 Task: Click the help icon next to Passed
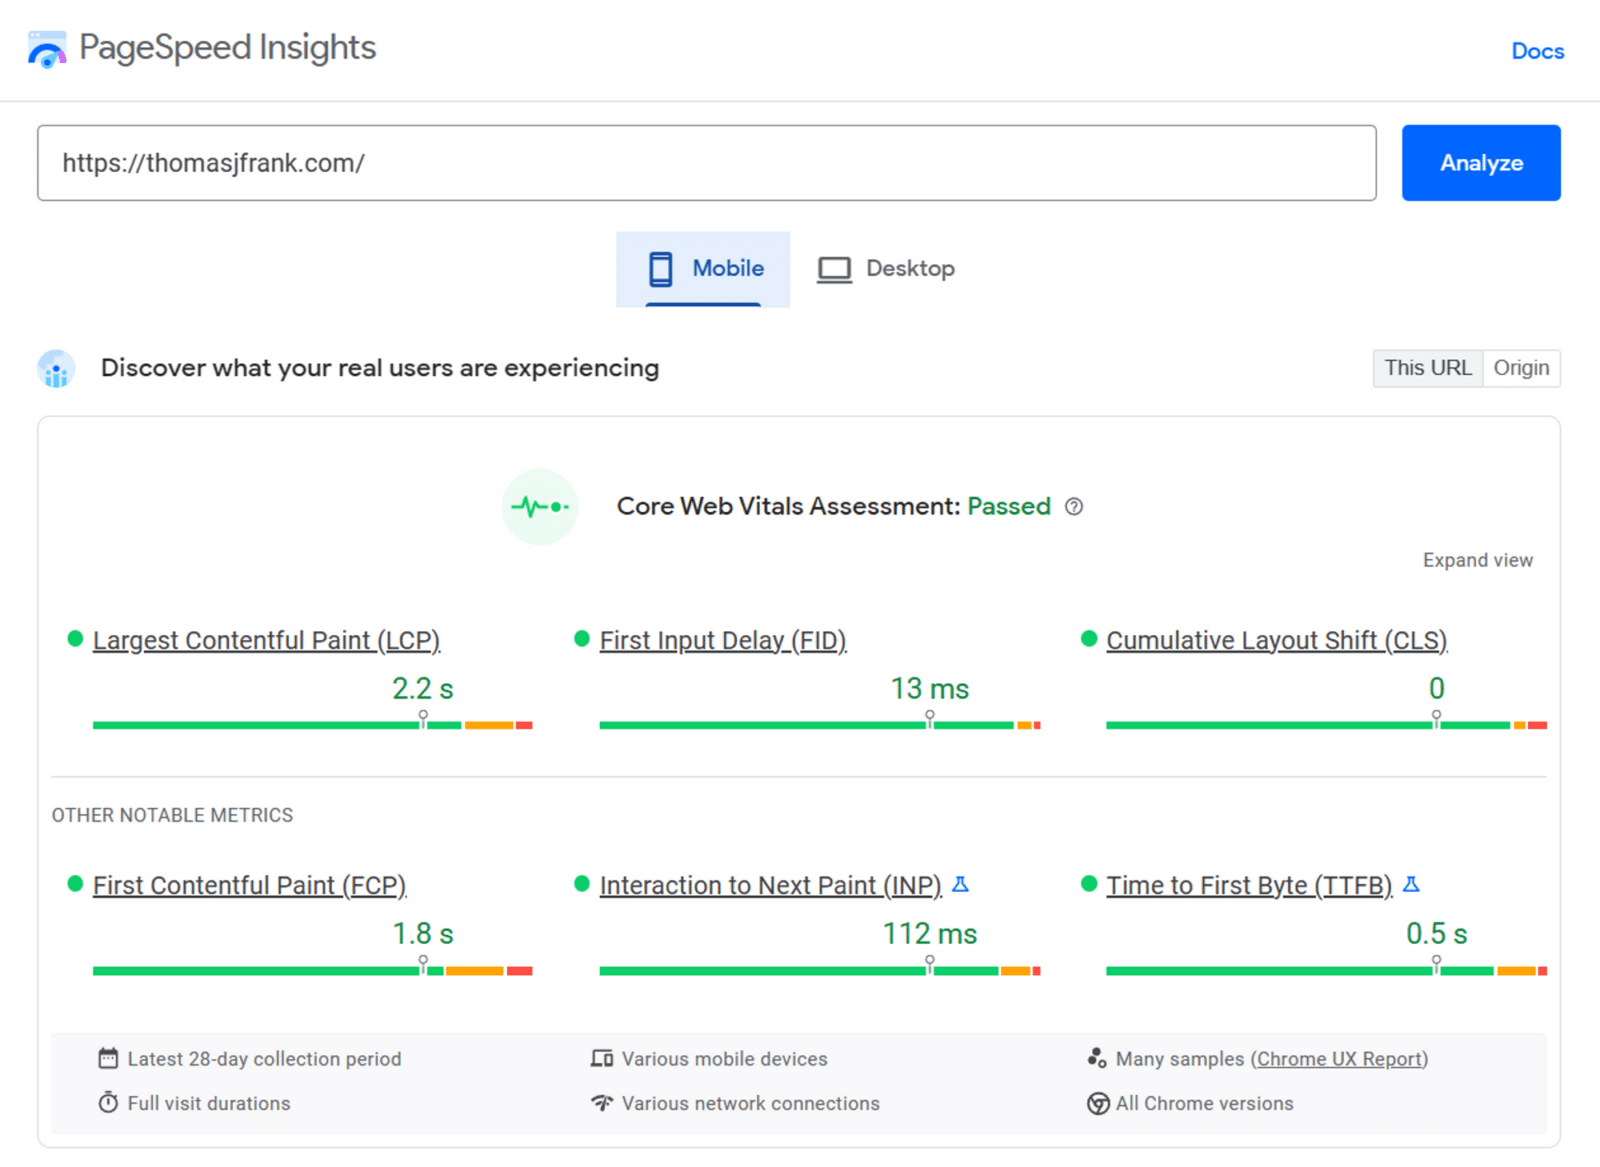(1075, 507)
